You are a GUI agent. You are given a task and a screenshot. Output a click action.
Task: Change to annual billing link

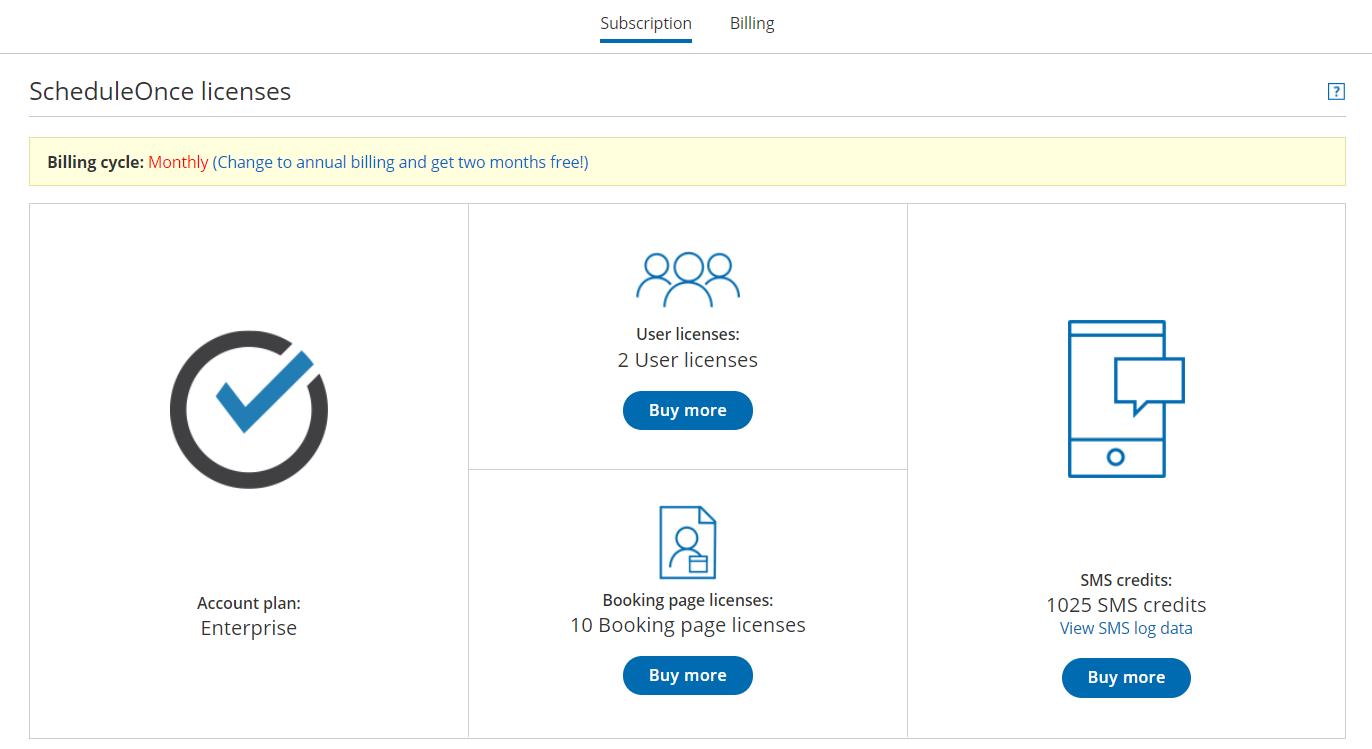(401, 162)
